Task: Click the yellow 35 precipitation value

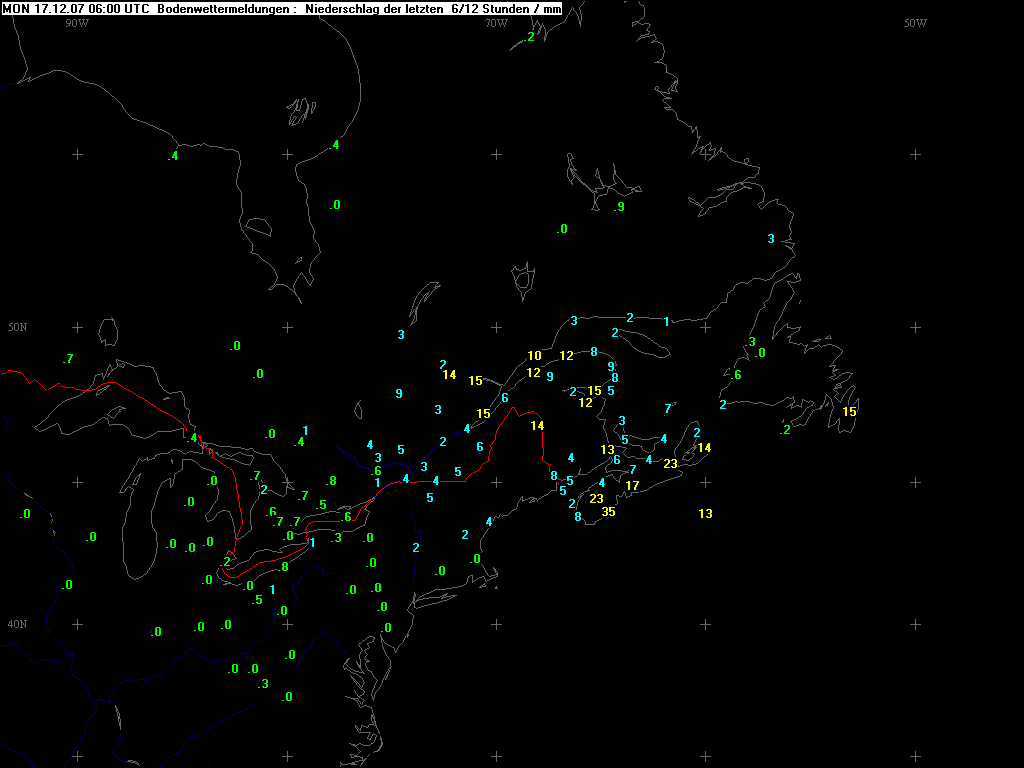Action: tap(608, 512)
